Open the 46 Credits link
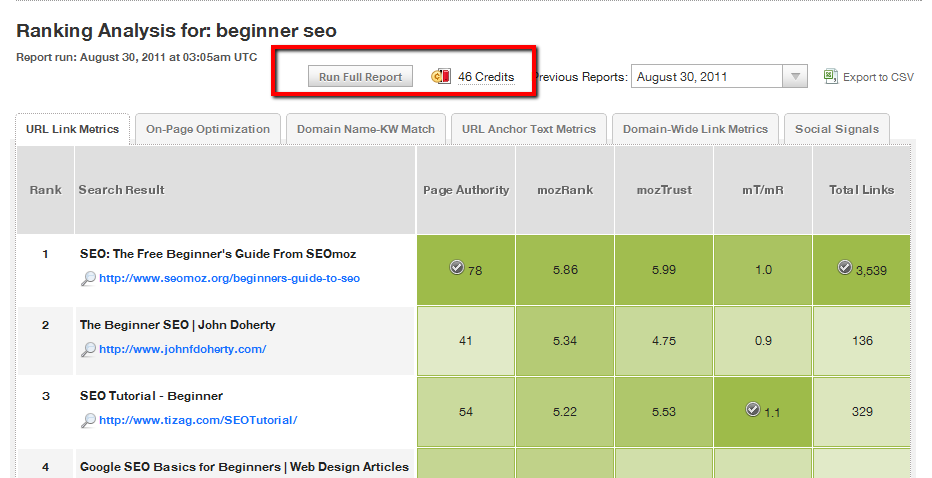 486,77
